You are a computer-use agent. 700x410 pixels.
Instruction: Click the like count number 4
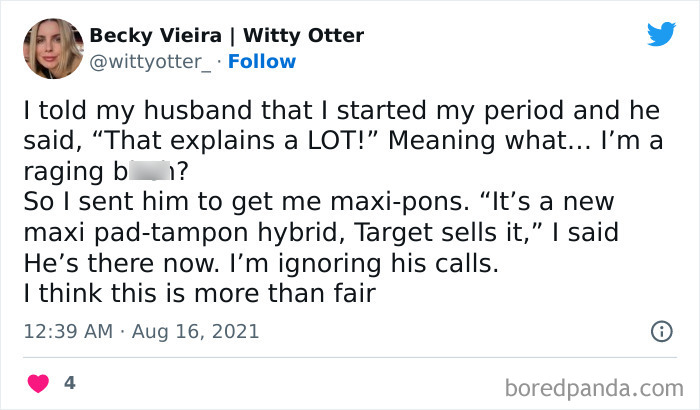point(71,383)
